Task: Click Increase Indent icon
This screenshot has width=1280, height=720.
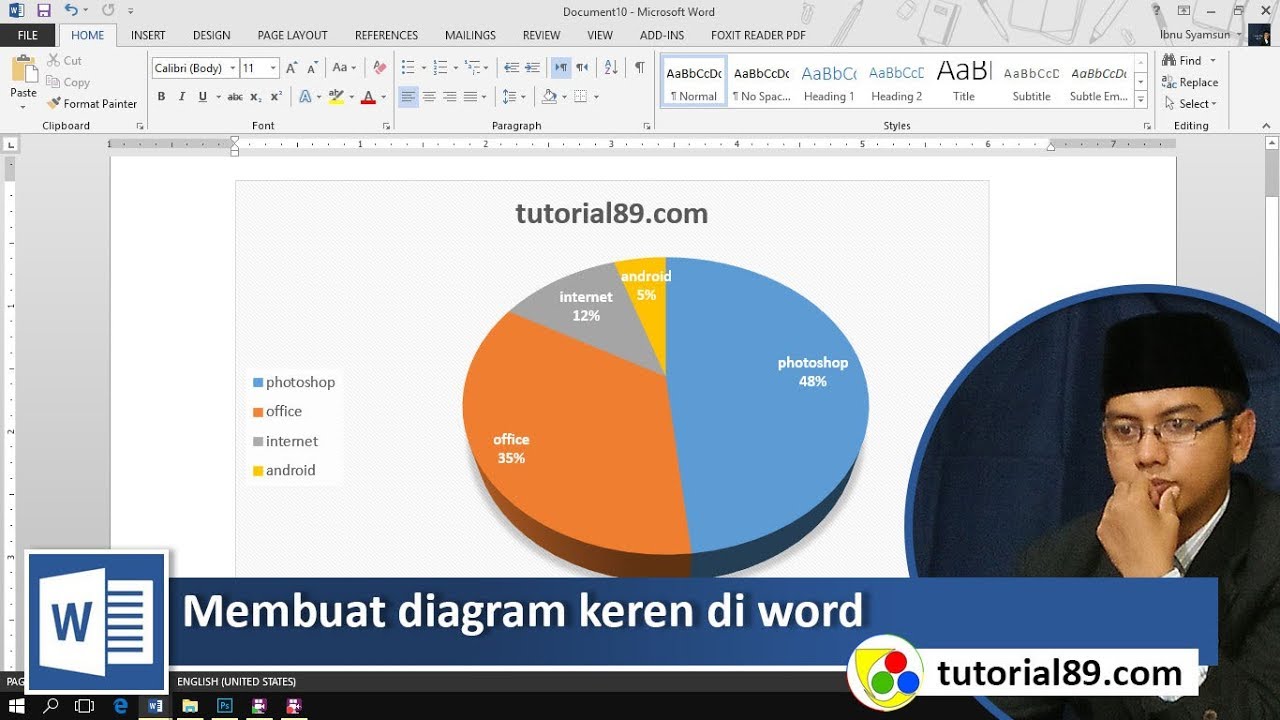Action: (532, 68)
